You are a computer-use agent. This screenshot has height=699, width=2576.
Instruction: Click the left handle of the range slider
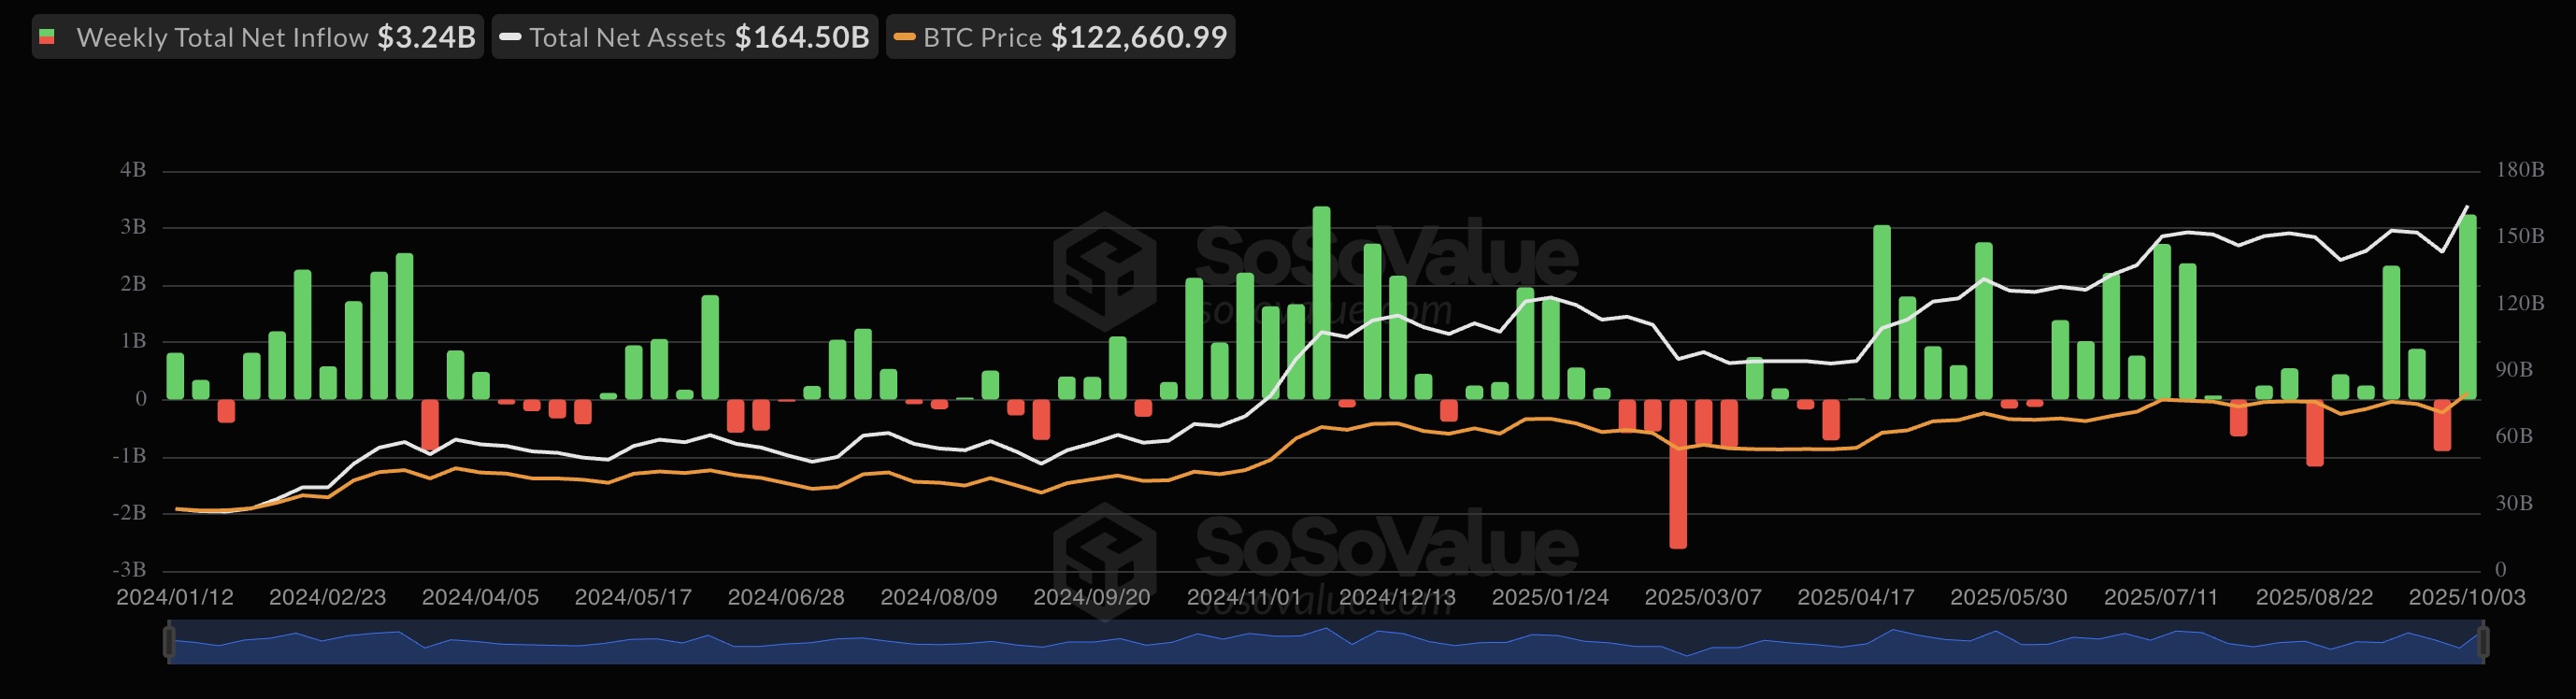pyautogui.click(x=169, y=641)
